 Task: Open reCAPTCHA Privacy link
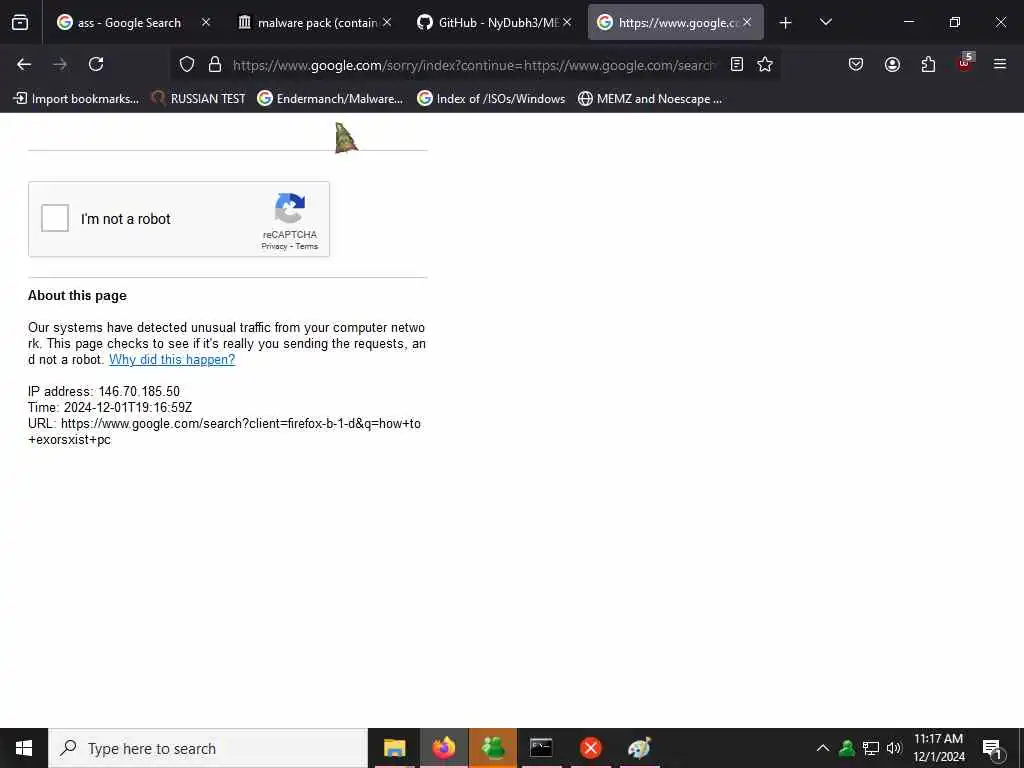pyautogui.click(x=274, y=246)
